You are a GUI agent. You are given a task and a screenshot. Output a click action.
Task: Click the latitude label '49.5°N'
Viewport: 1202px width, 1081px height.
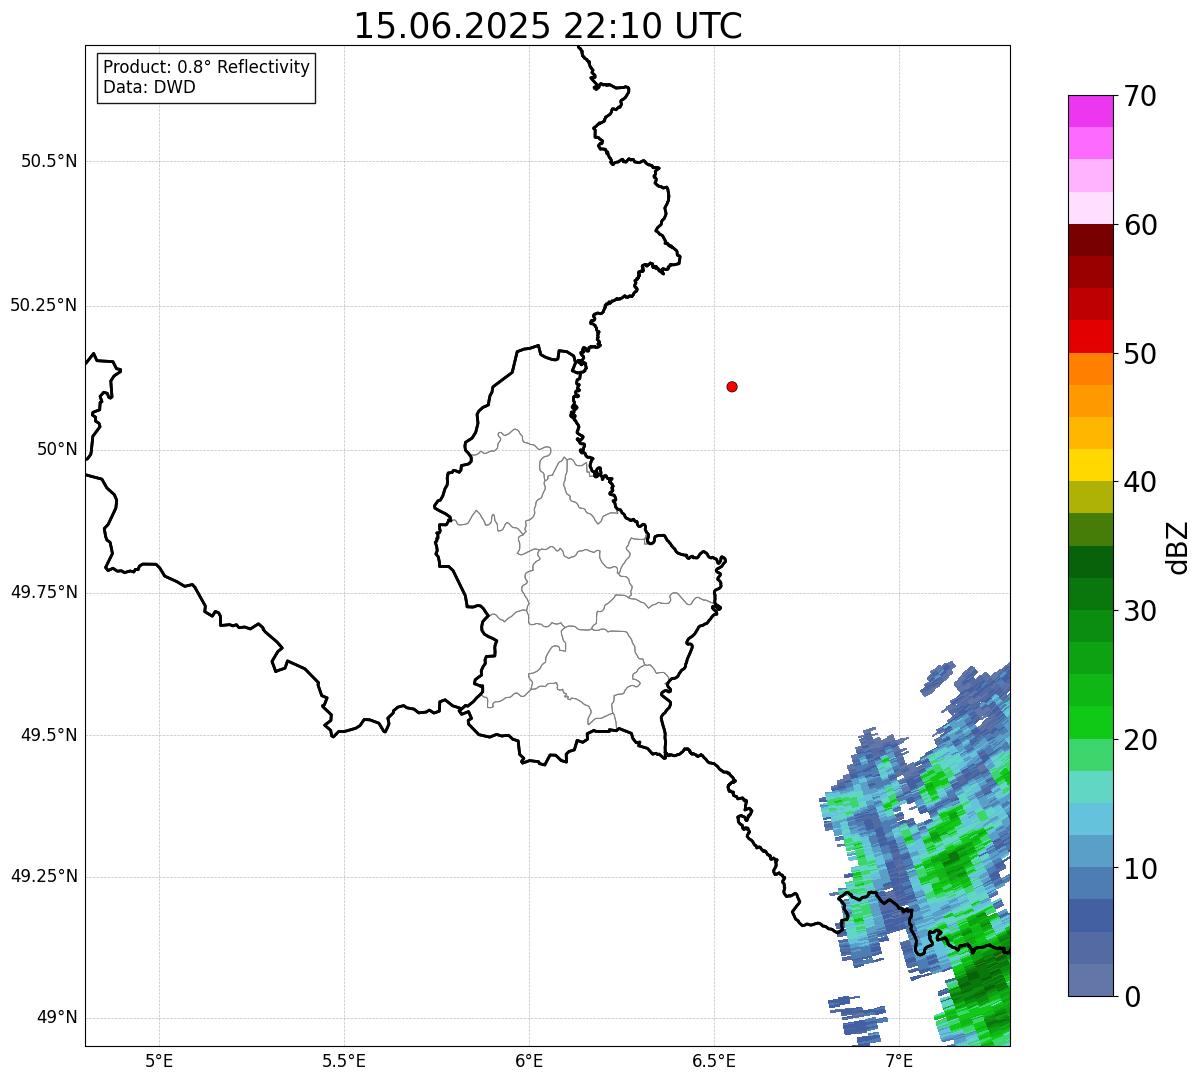click(x=49, y=735)
